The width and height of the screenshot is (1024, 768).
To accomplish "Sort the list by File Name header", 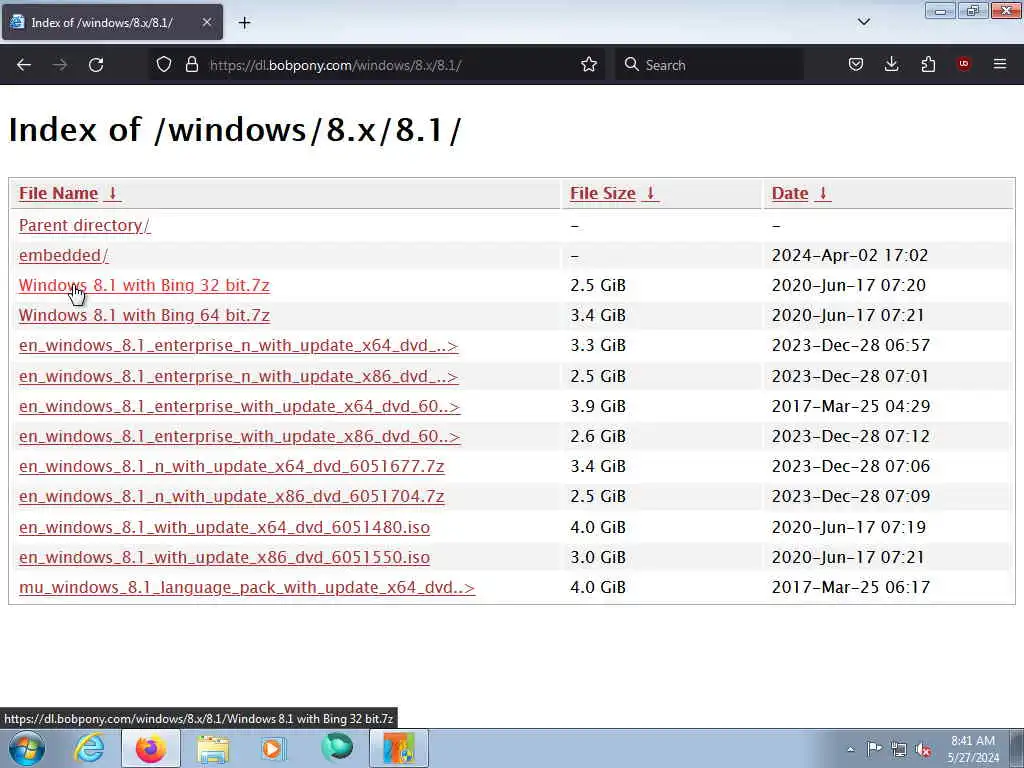I will point(69,193).
